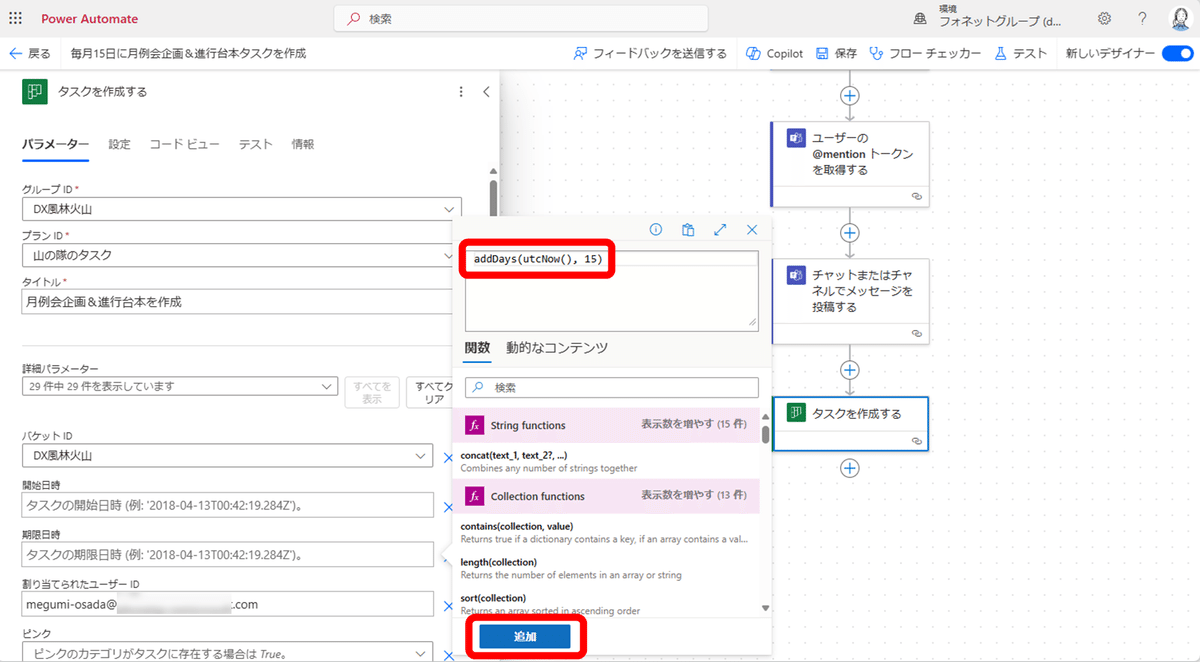Screen dimensions: 1200x662
Task: Add step above @mention card
Action: pyautogui.click(x=850, y=96)
